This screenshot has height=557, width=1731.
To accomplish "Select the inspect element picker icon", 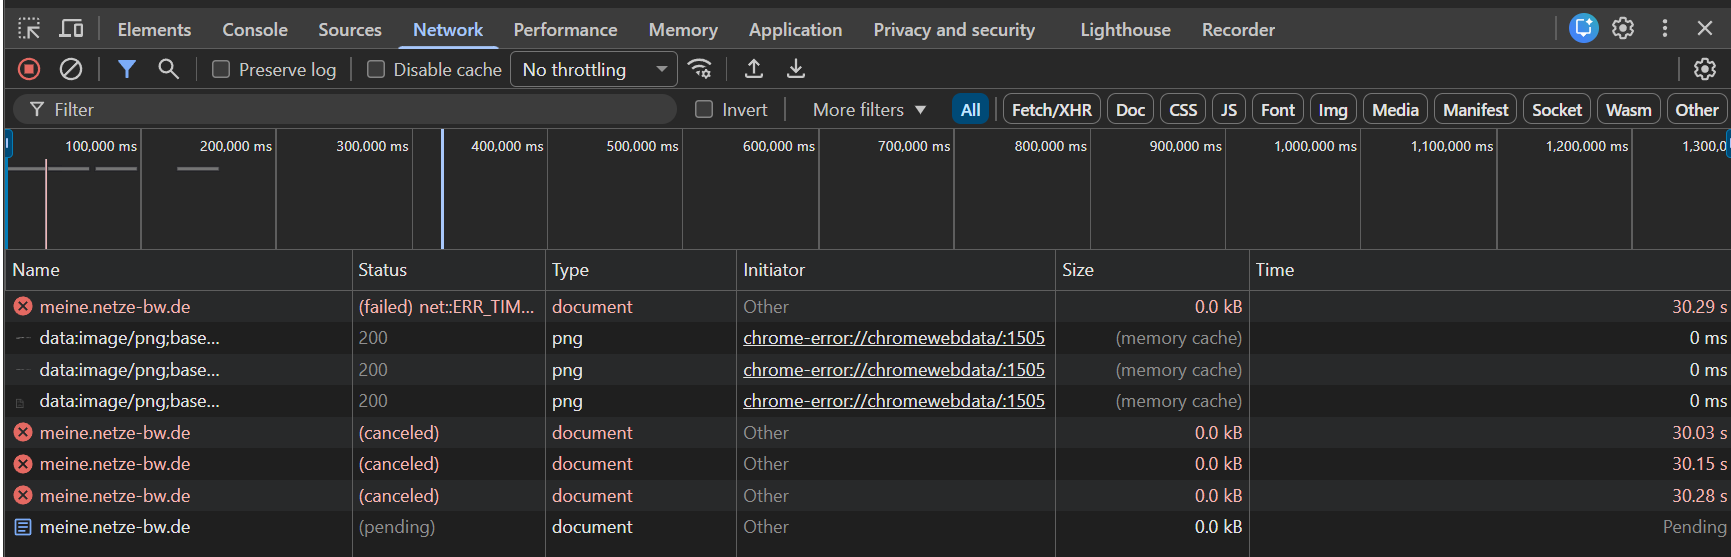I will point(29,29).
